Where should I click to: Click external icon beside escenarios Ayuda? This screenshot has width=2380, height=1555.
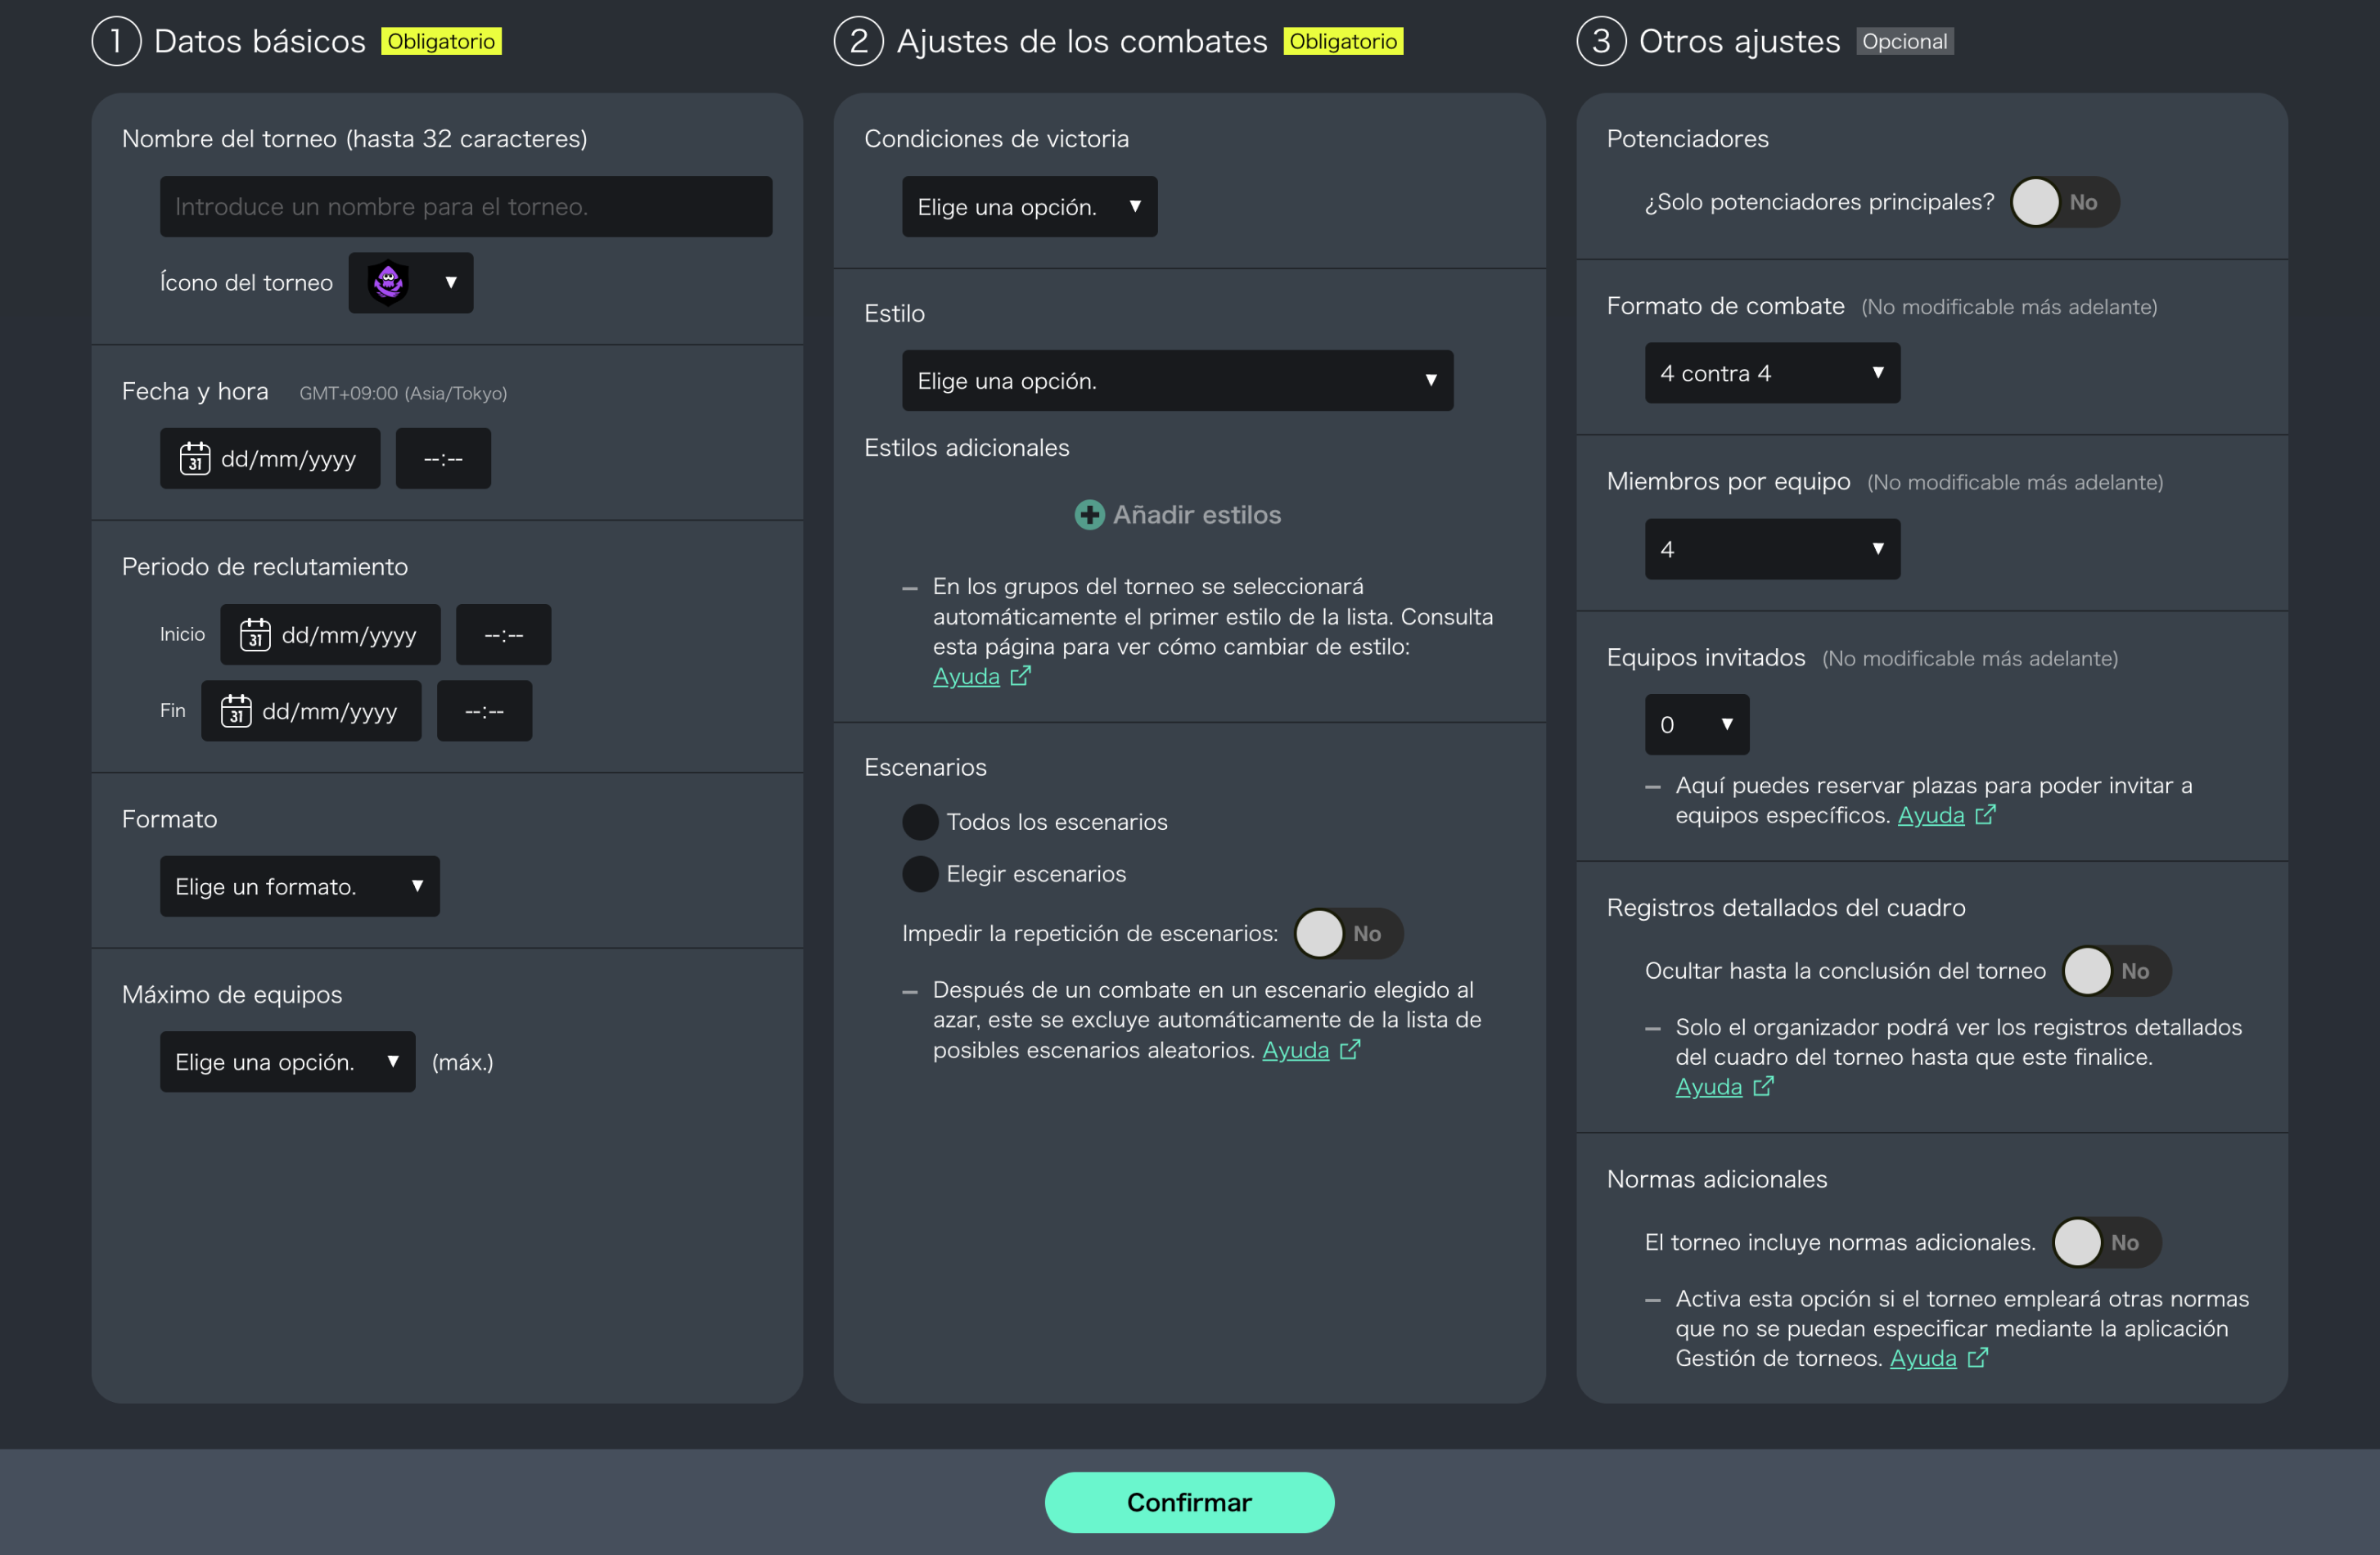pyautogui.click(x=1350, y=1050)
